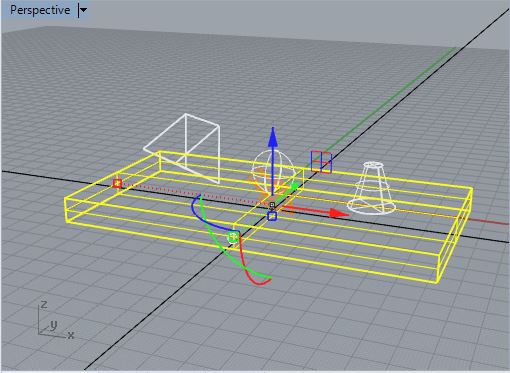Open the Perspective viewport dropdown arrow
The height and width of the screenshot is (373, 510).
(83, 10)
